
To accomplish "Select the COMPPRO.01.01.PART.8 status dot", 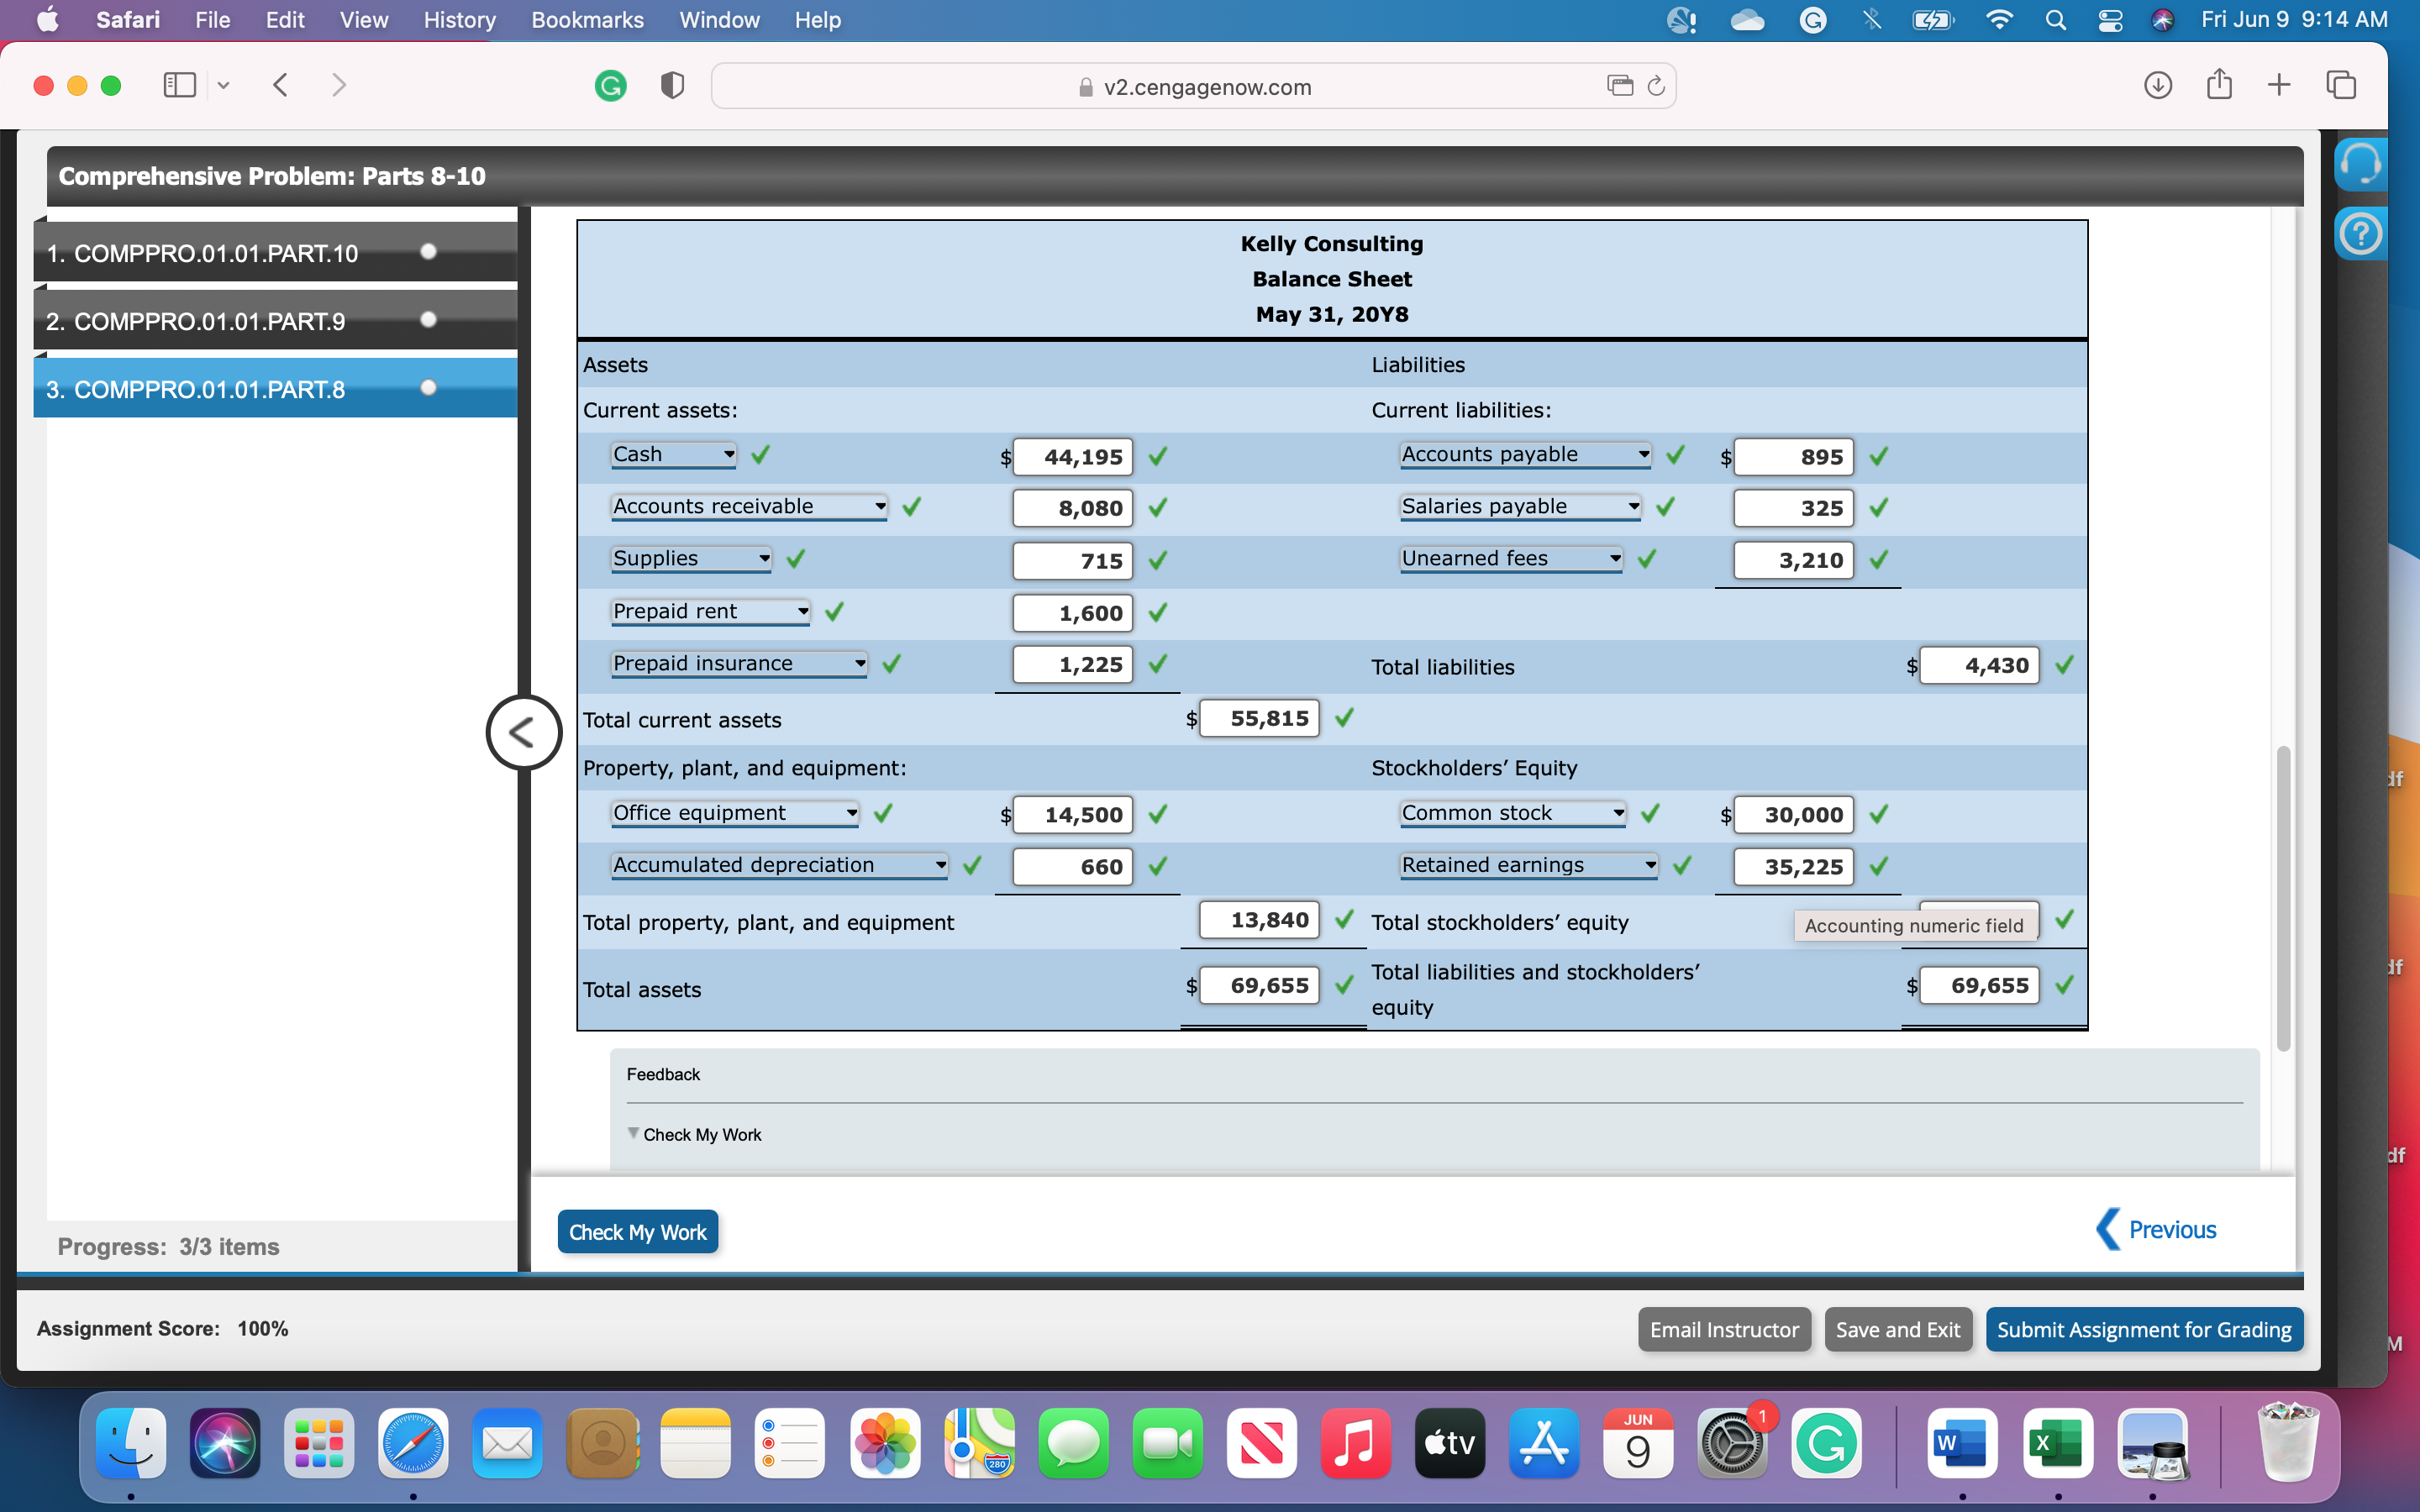I will (429, 388).
